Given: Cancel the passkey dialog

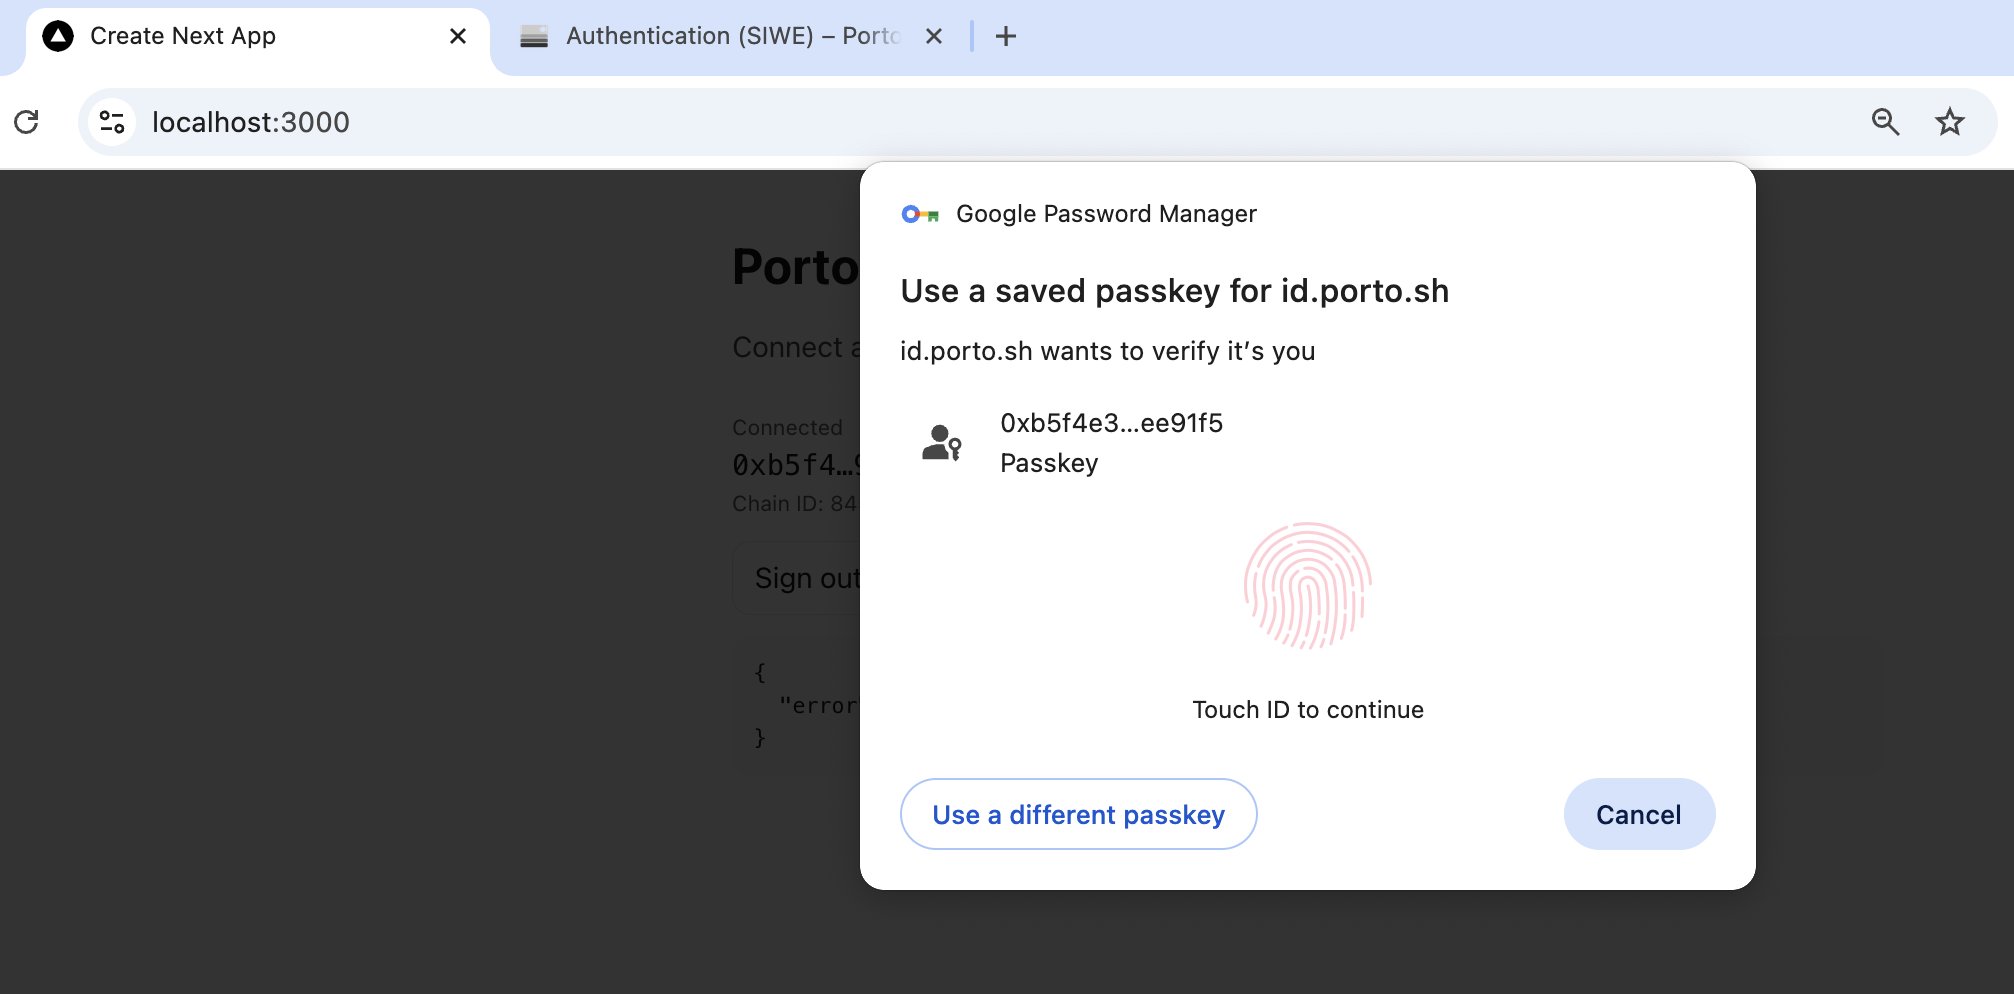Looking at the screenshot, I should 1638,815.
